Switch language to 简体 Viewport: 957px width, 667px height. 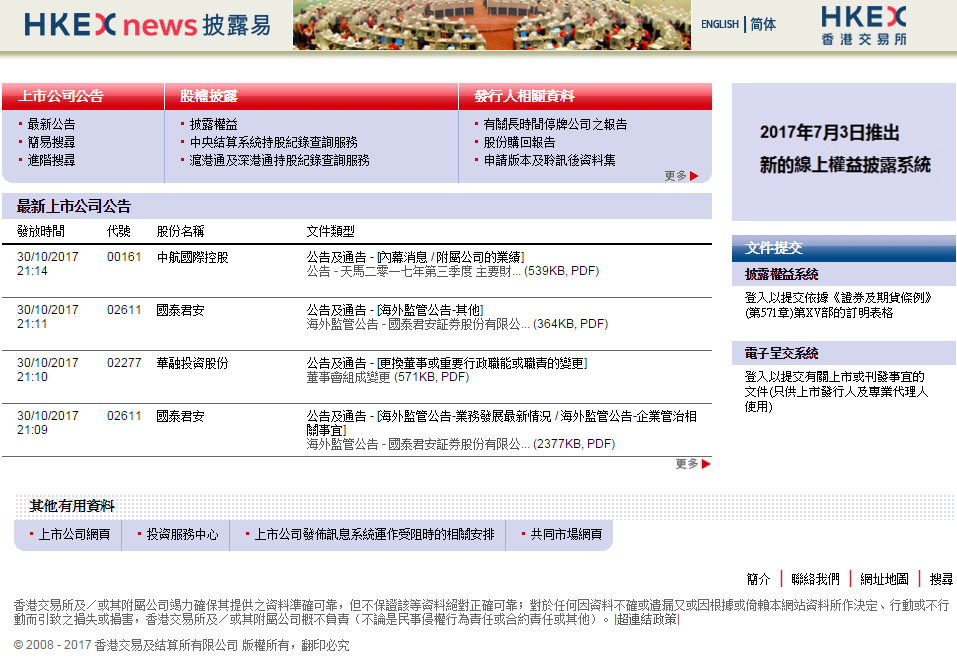pos(763,24)
